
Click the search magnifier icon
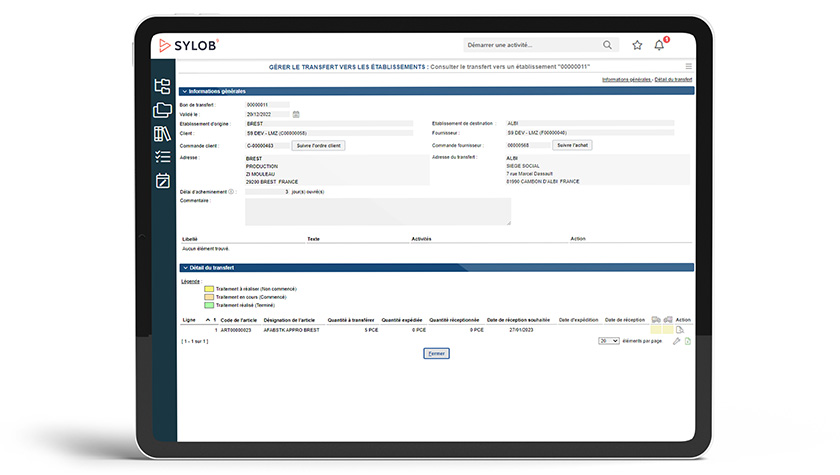pyautogui.click(x=607, y=45)
